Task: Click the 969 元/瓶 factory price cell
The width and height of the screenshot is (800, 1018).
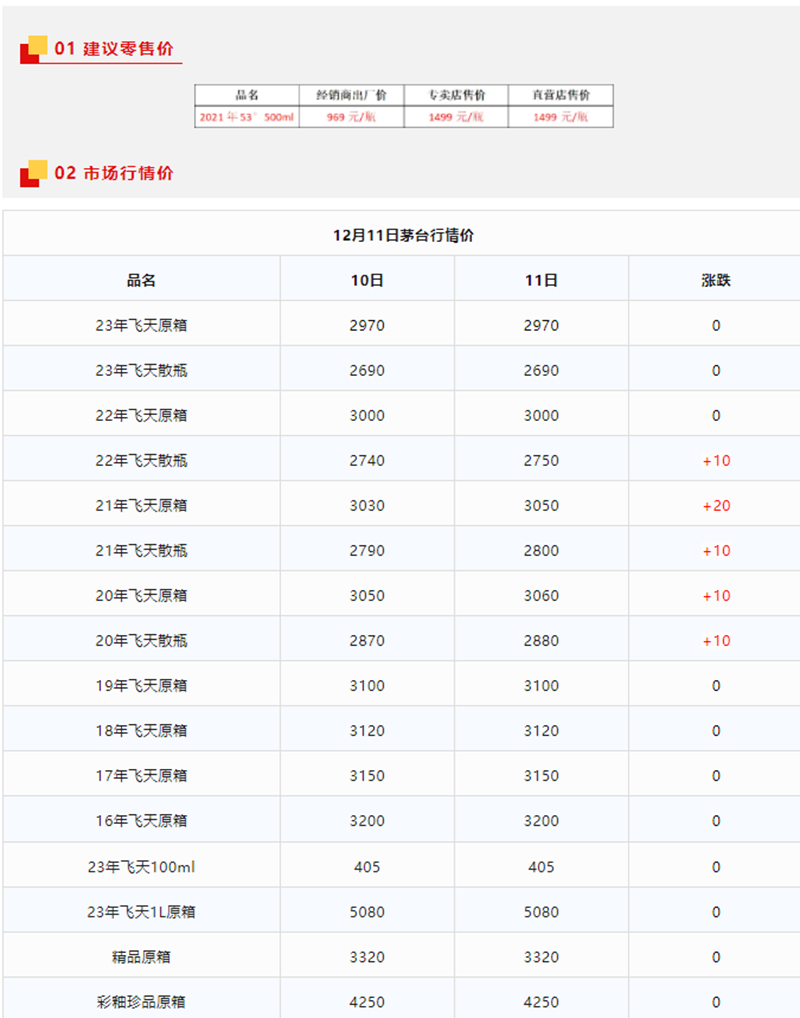Action: [351, 117]
